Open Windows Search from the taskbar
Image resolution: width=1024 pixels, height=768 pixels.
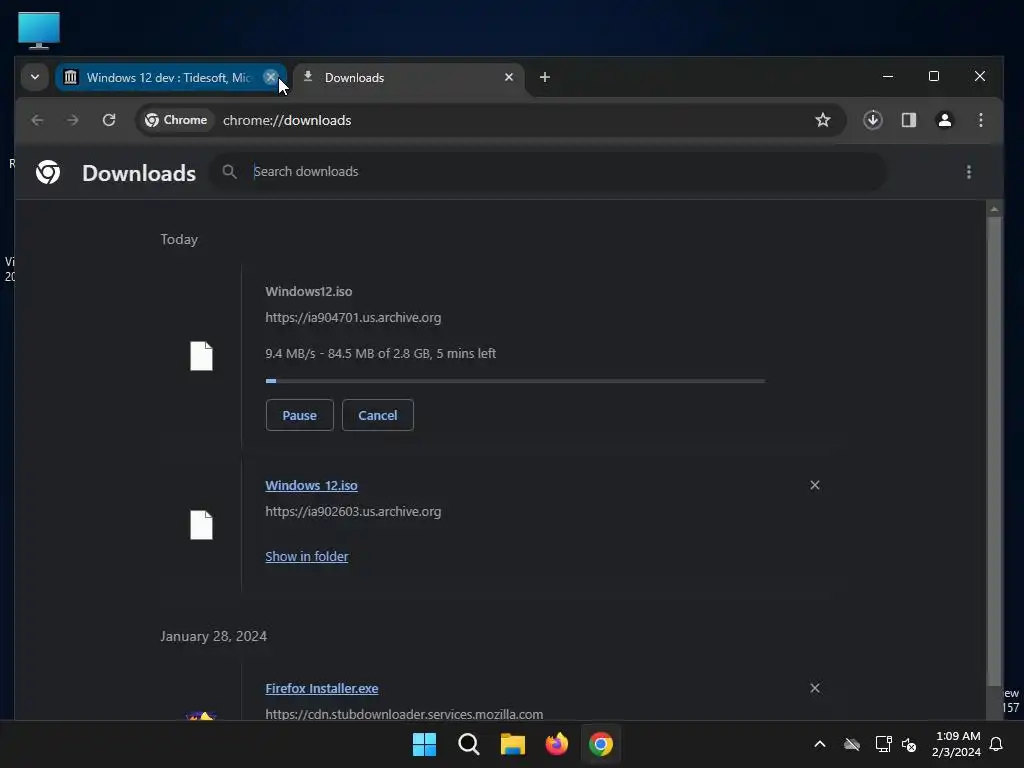(469, 744)
